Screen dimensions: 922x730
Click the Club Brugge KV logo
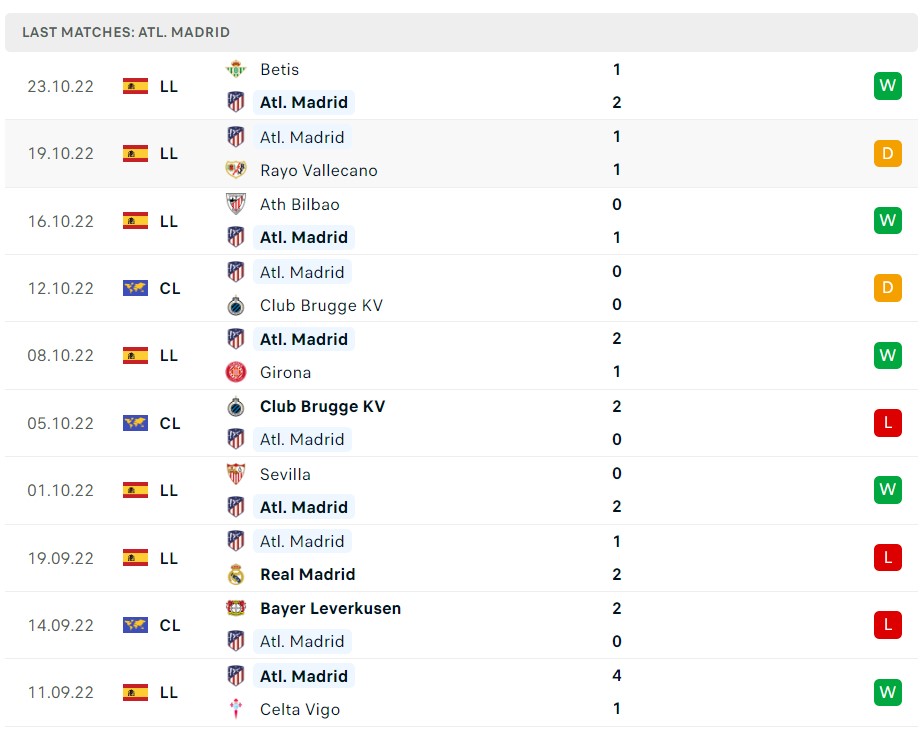click(x=236, y=305)
